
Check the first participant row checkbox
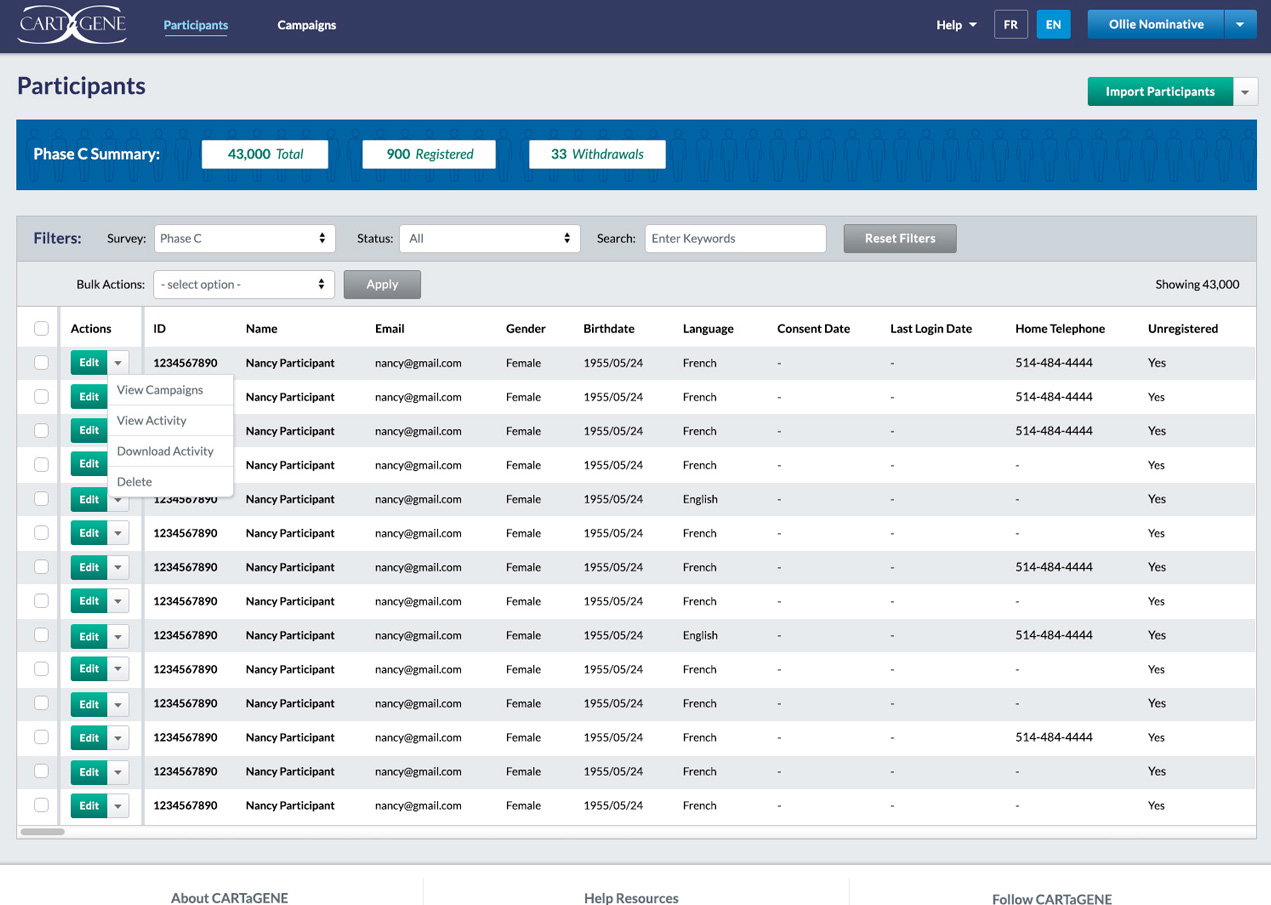[41, 363]
